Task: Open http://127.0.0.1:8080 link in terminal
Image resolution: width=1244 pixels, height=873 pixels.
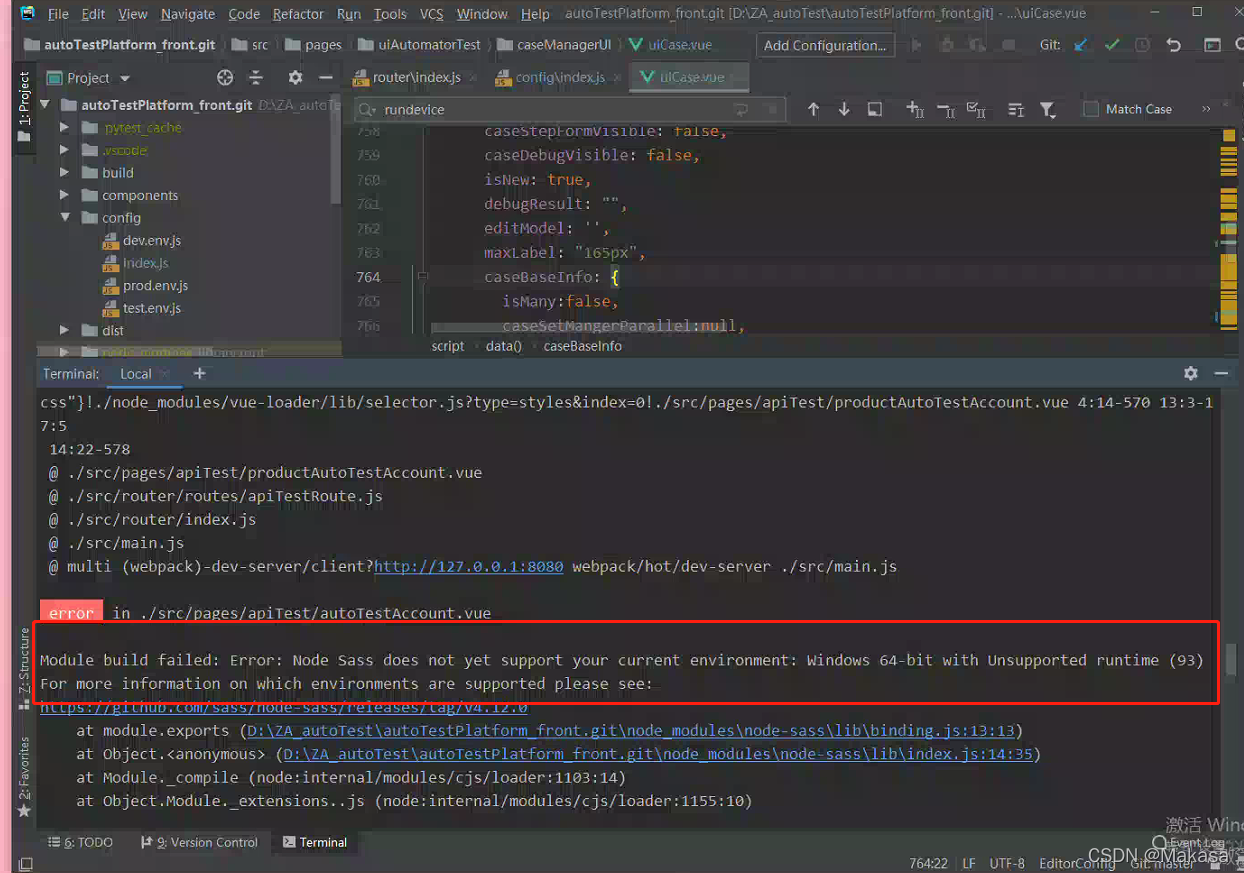Action: (x=469, y=566)
